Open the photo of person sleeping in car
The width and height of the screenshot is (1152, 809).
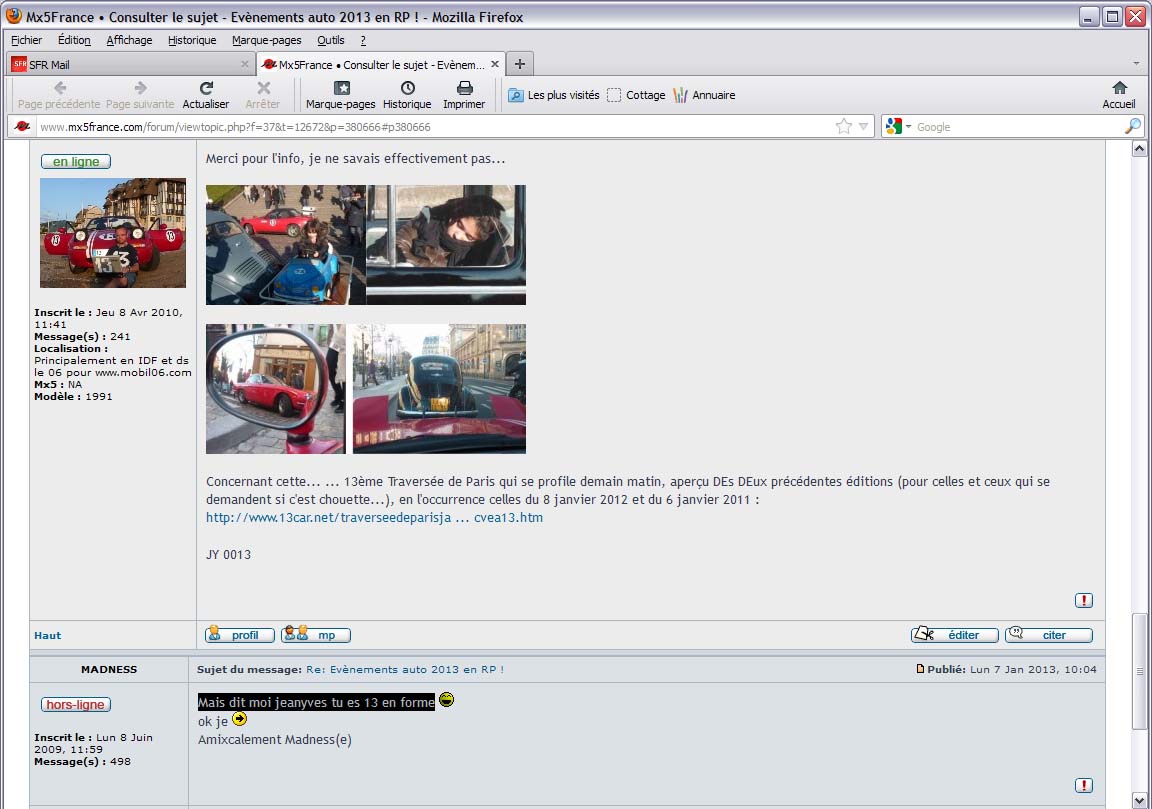click(x=446, y=245)
